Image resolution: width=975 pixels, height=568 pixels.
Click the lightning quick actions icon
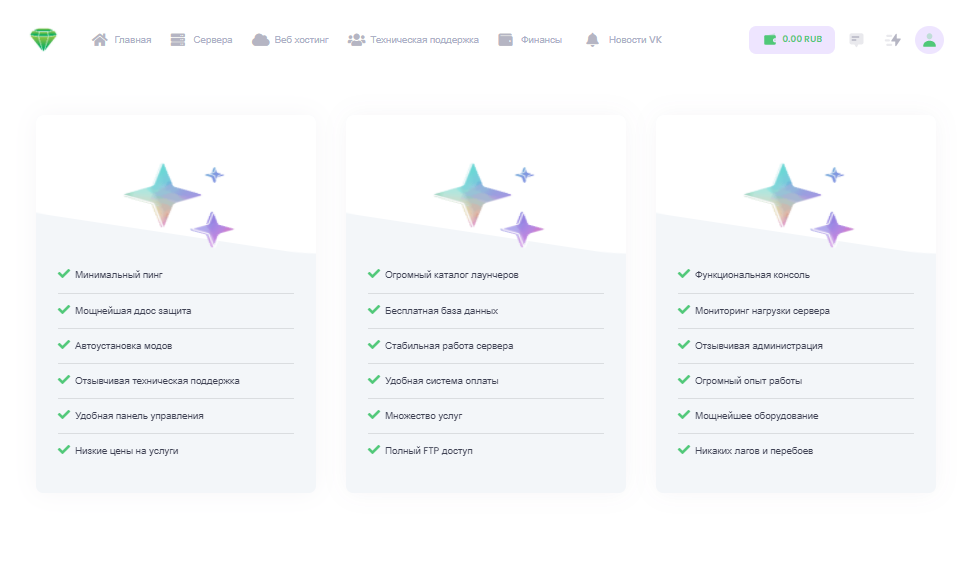893,40
